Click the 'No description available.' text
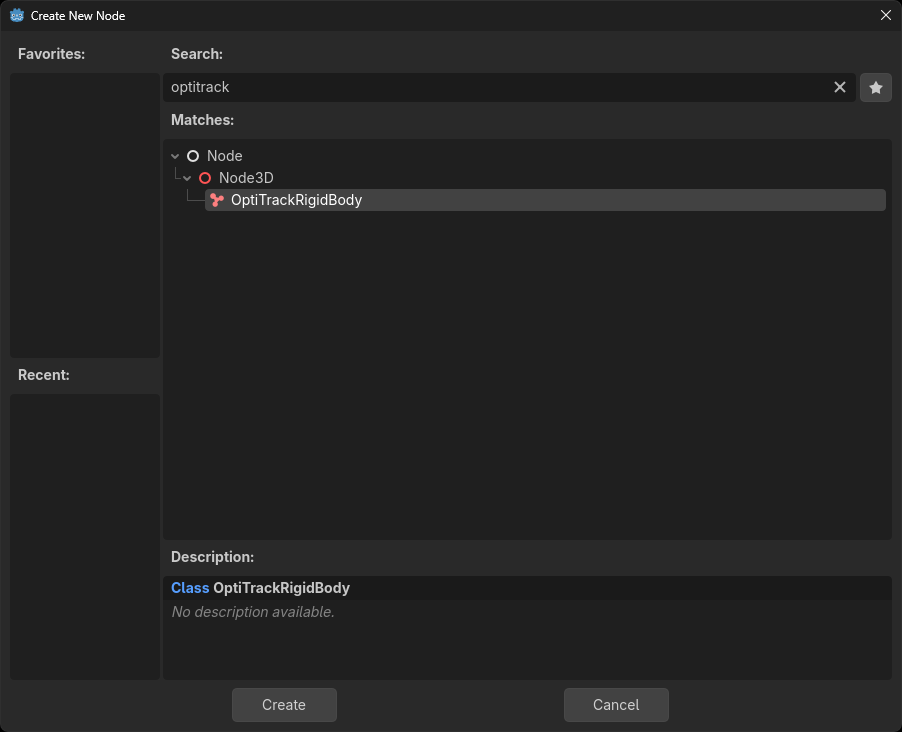902x732 pixels. [253, 612]
